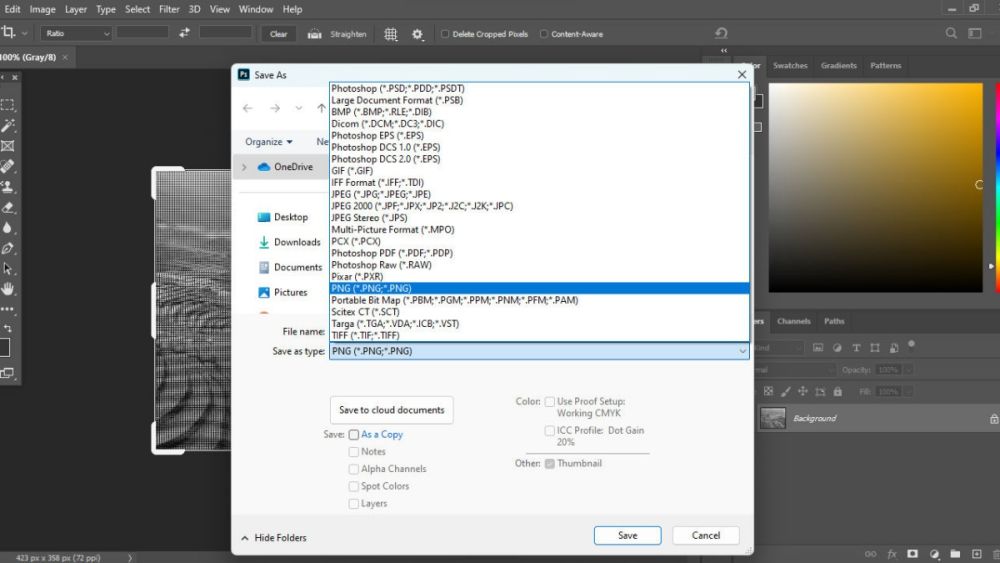1000x563 pixels.
Task: Click the Straighten level icon
Action: click(x=314, y=34)
